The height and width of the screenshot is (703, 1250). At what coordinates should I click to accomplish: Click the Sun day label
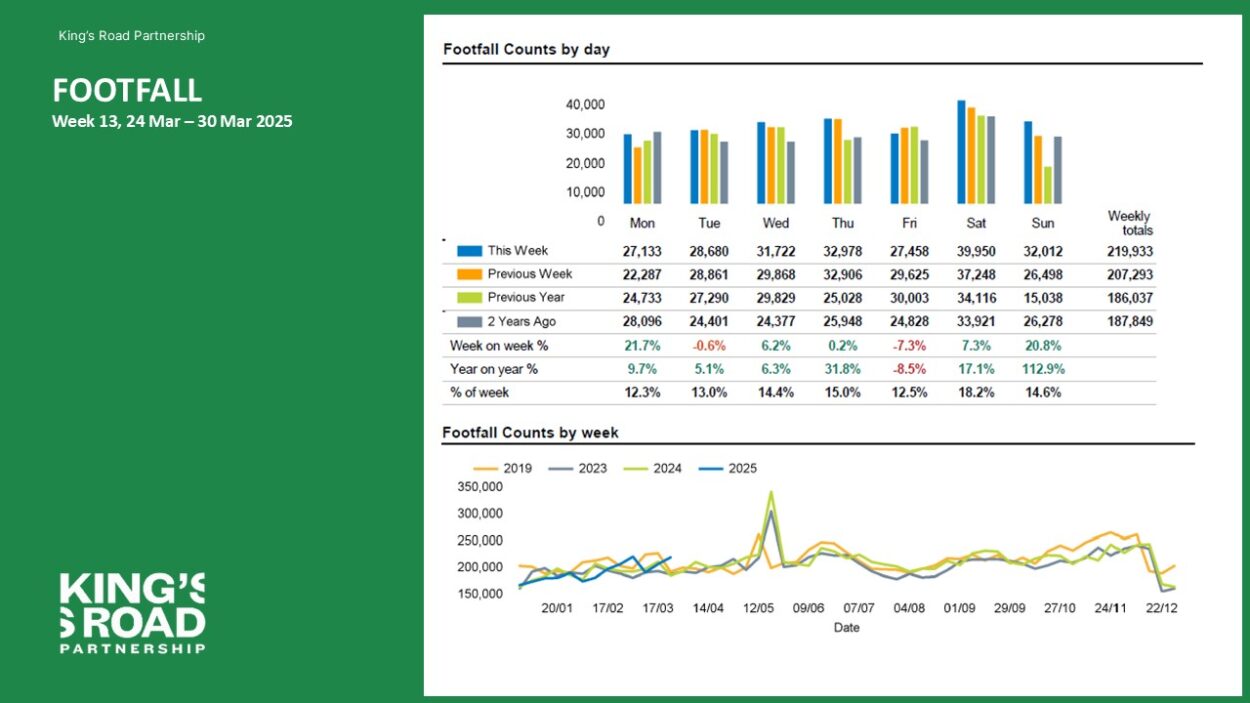(1042, 223)
